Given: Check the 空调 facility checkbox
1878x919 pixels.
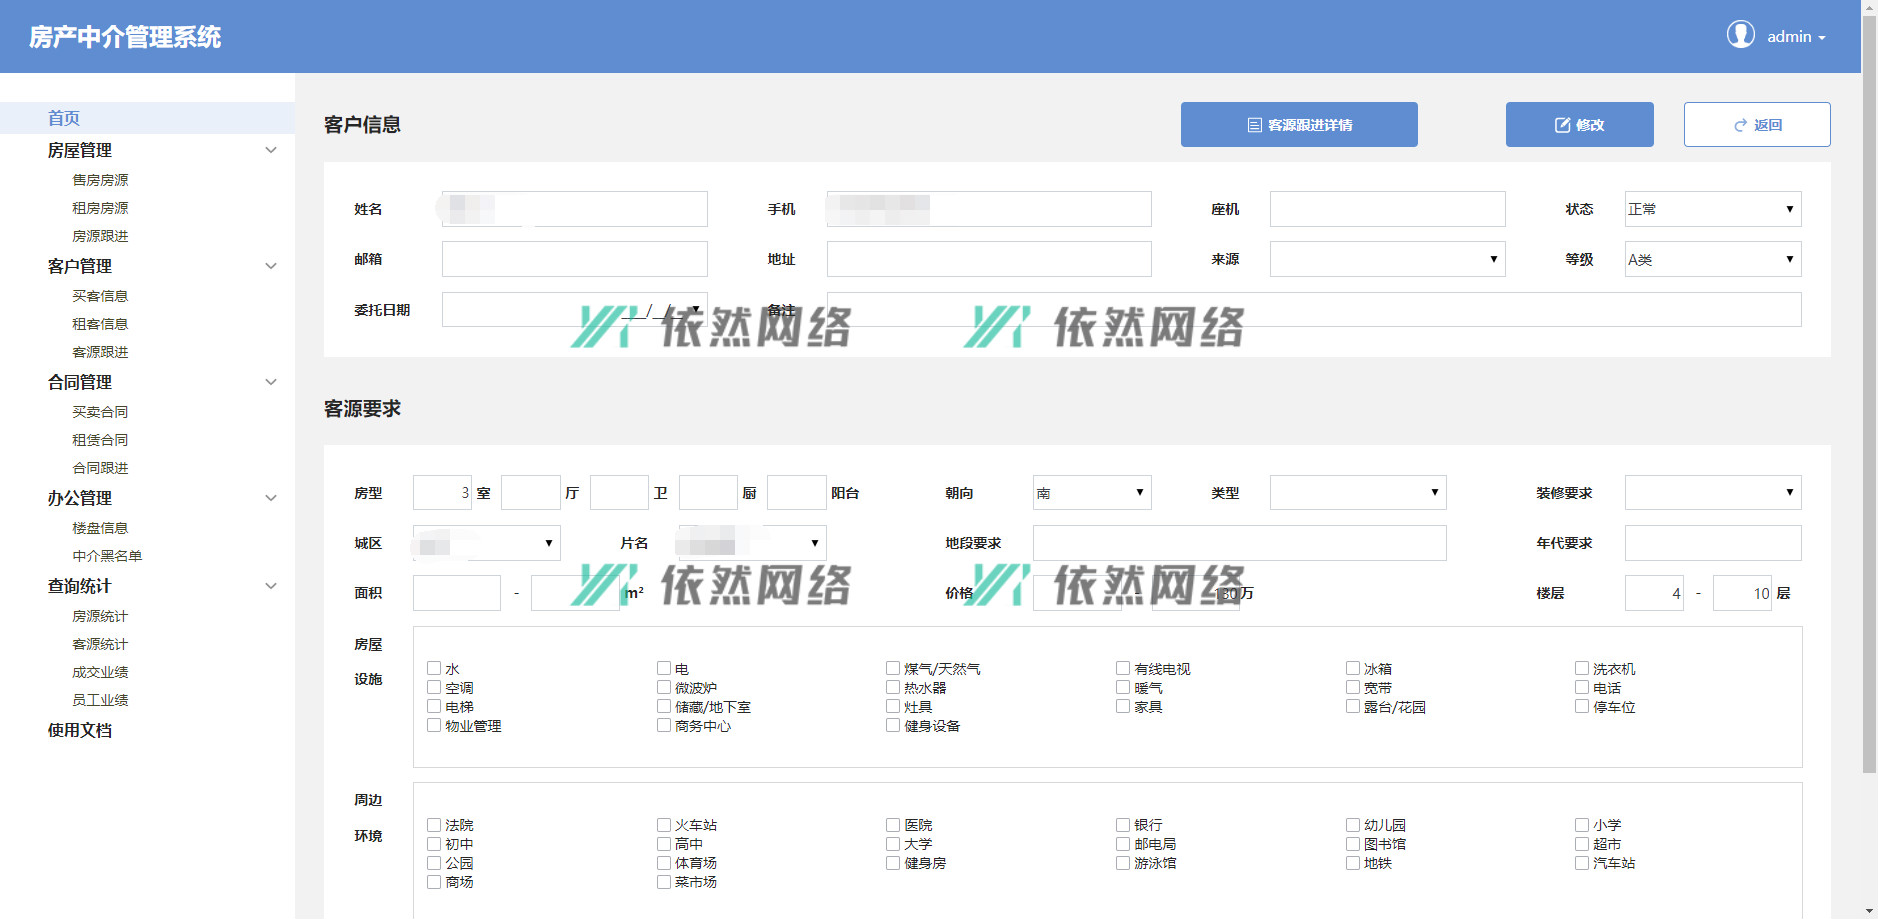Looking at the screenshot, I should click(434, 687).
